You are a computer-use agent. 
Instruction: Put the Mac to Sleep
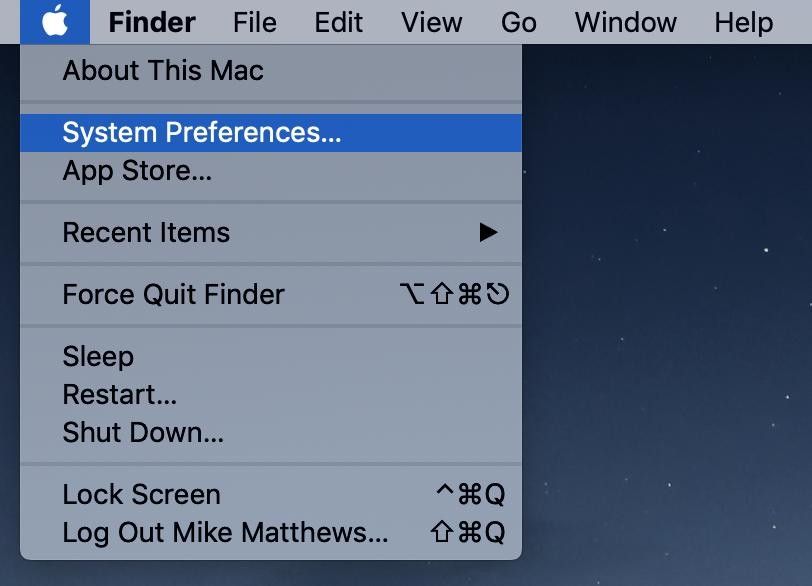[x=98, y=356]
